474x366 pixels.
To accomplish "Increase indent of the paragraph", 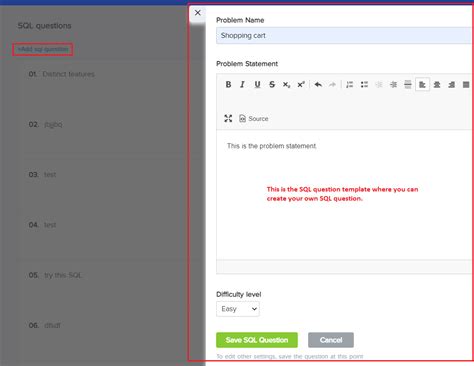I will point(393,85).
